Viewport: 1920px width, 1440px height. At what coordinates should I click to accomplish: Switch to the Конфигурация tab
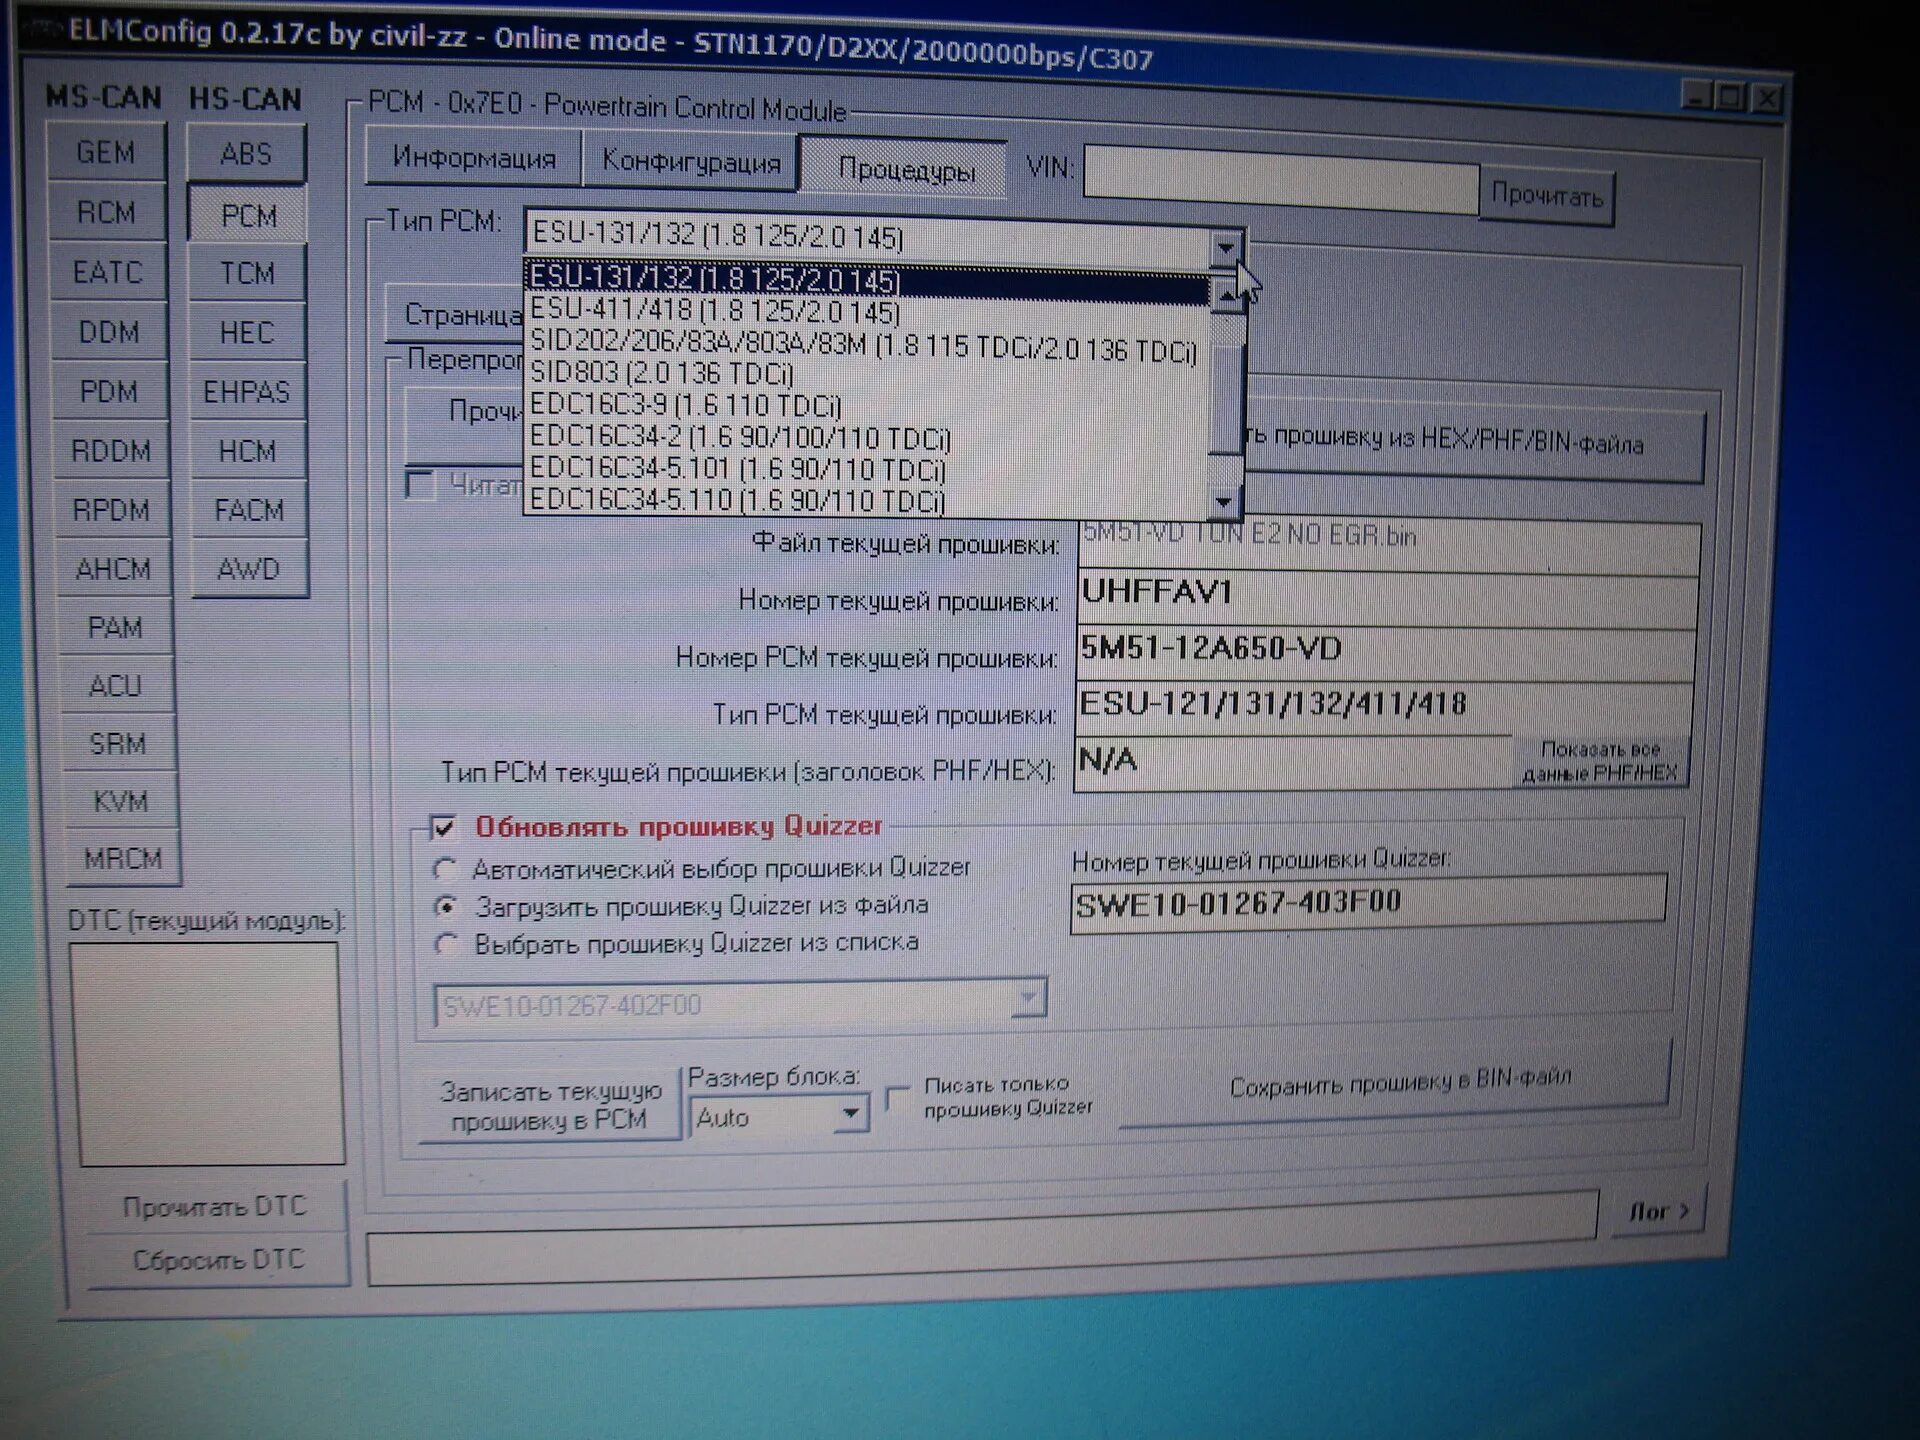tap(691, 162)
